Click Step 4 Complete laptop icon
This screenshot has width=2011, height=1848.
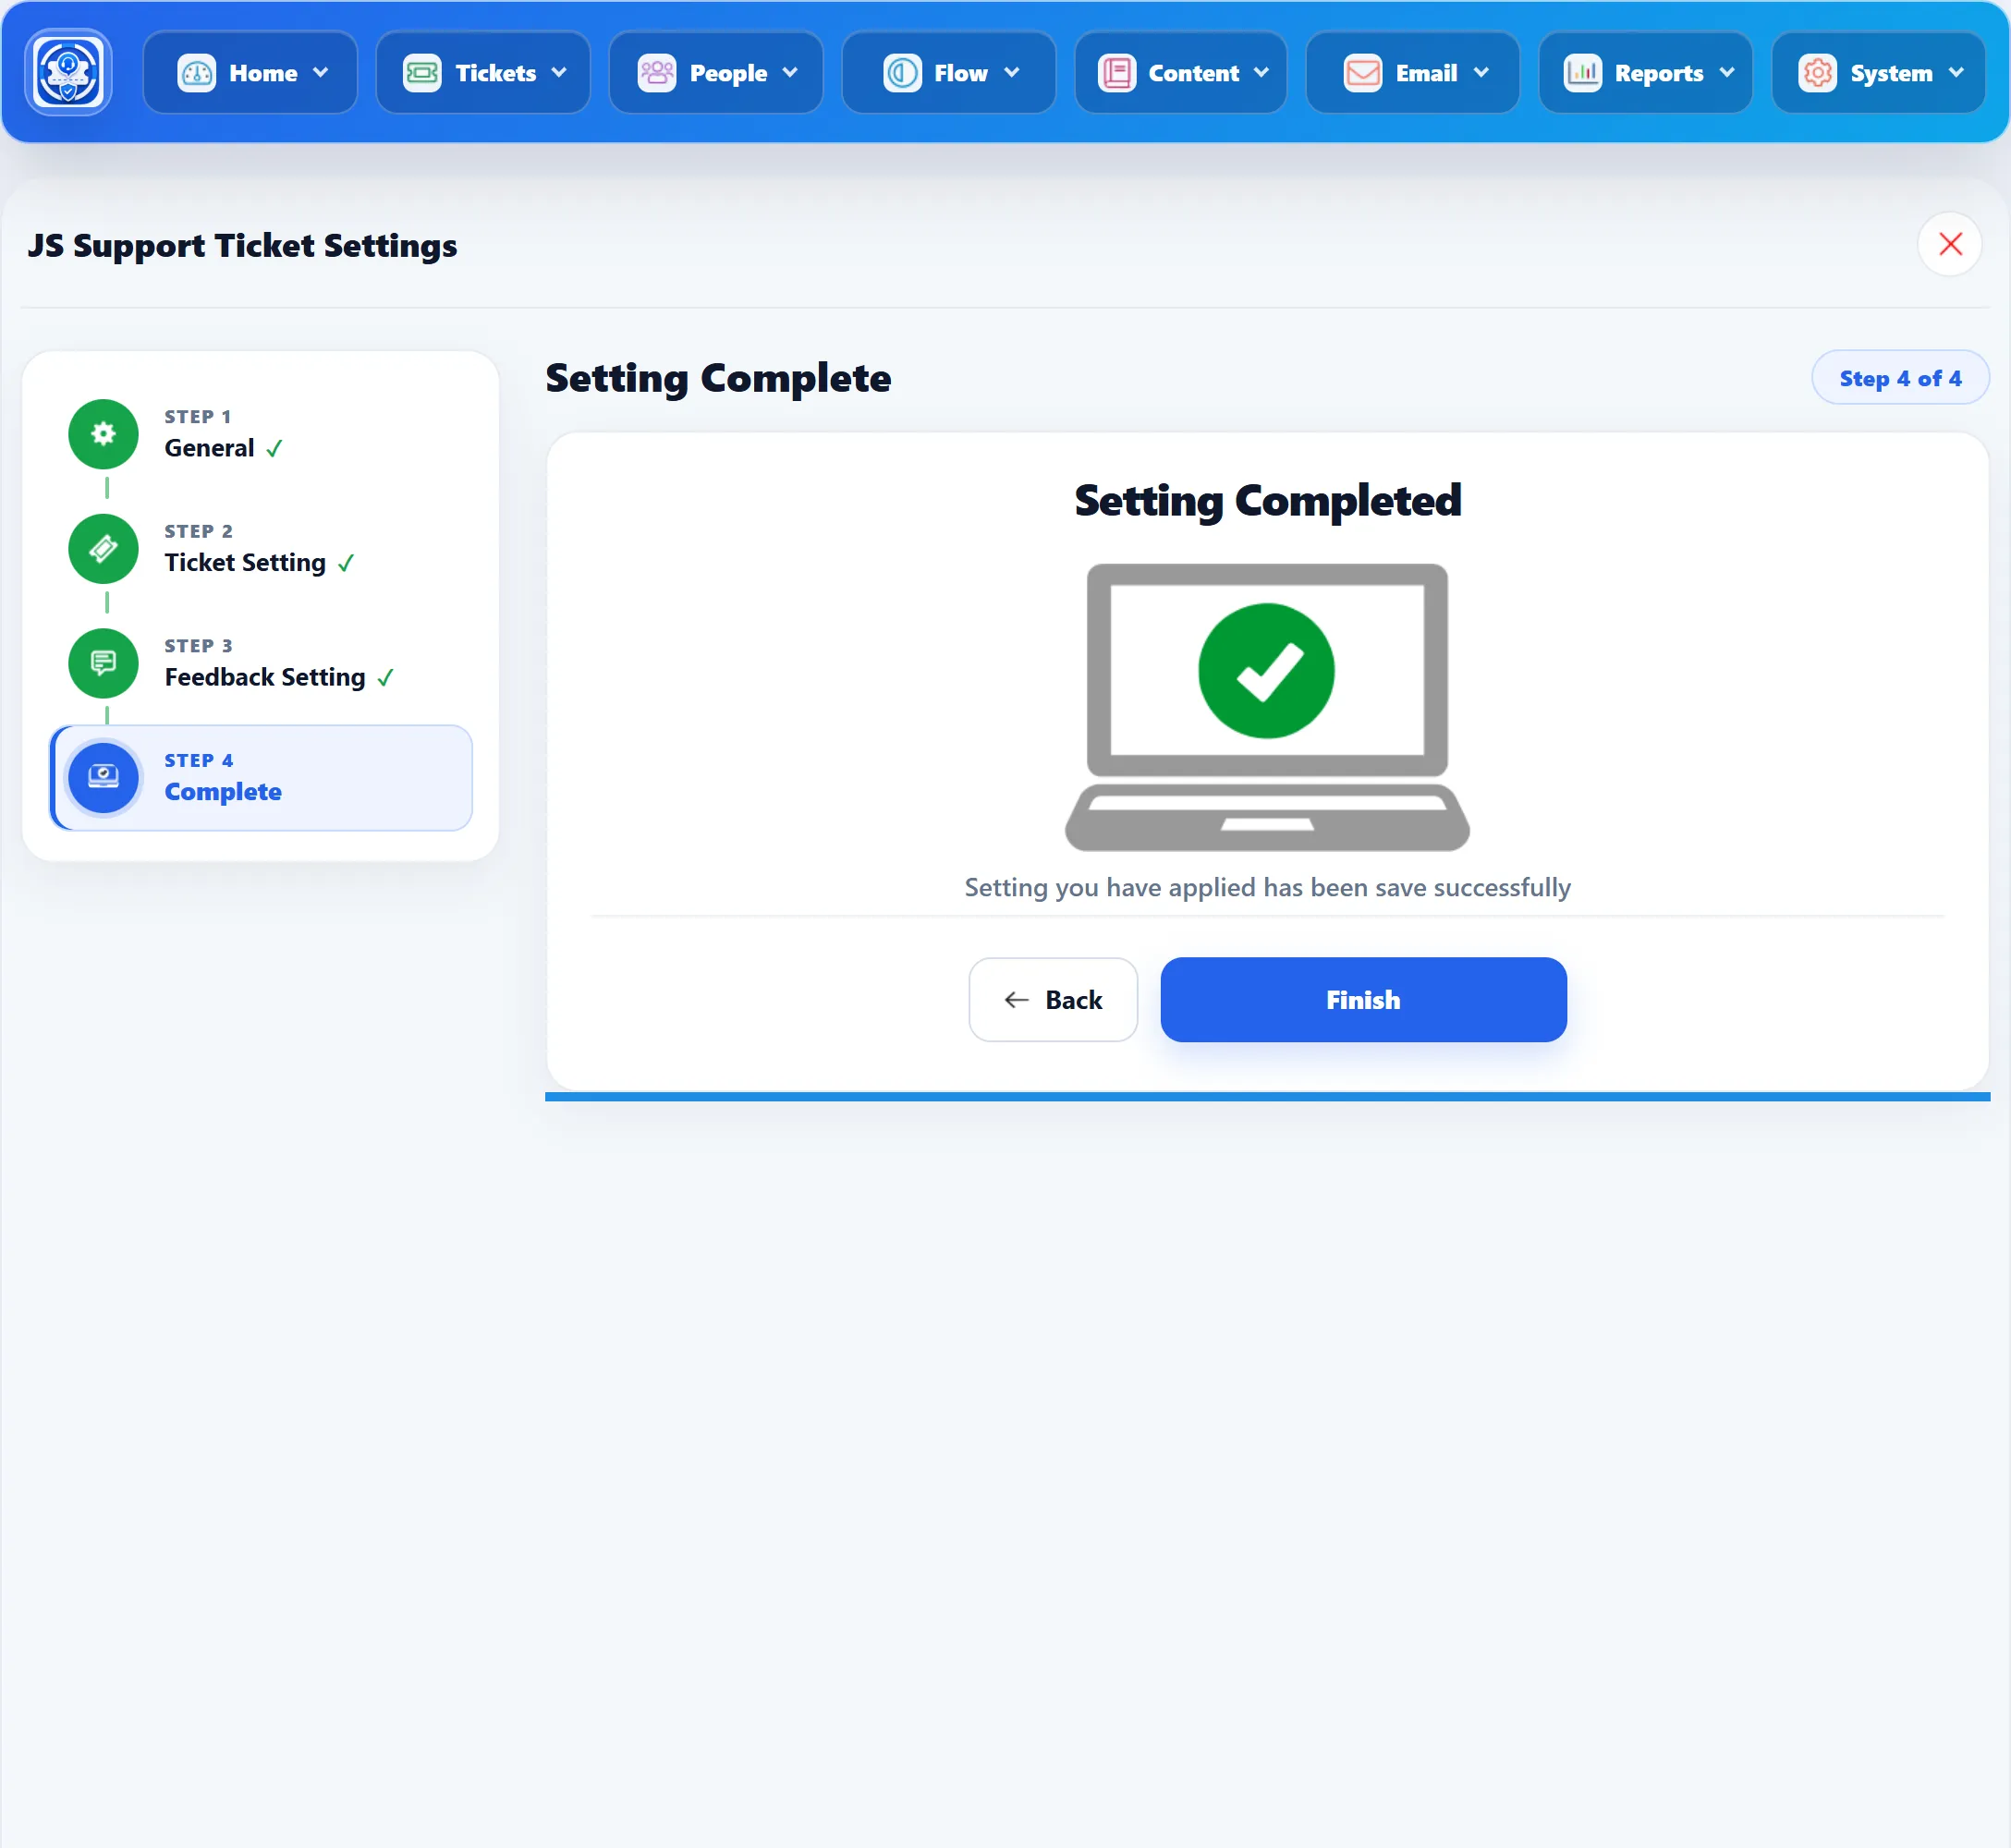(x=103, y=777)
